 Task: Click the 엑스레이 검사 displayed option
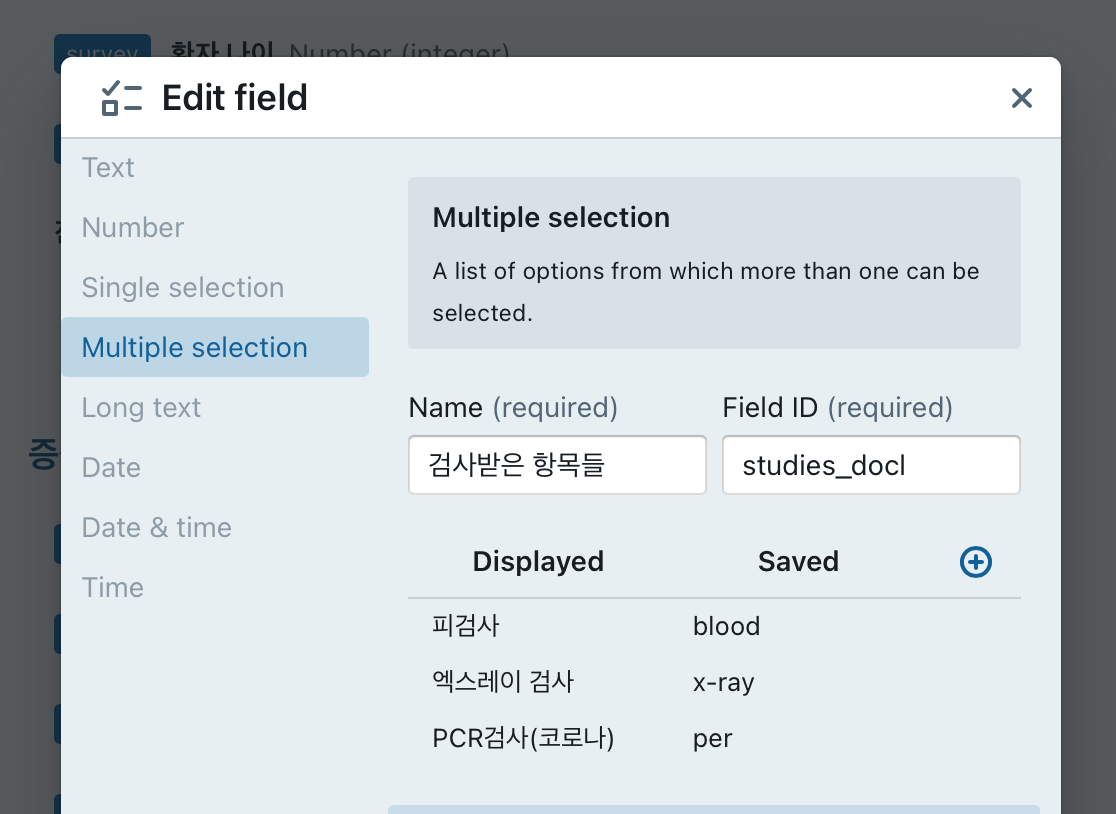(503, 683)
